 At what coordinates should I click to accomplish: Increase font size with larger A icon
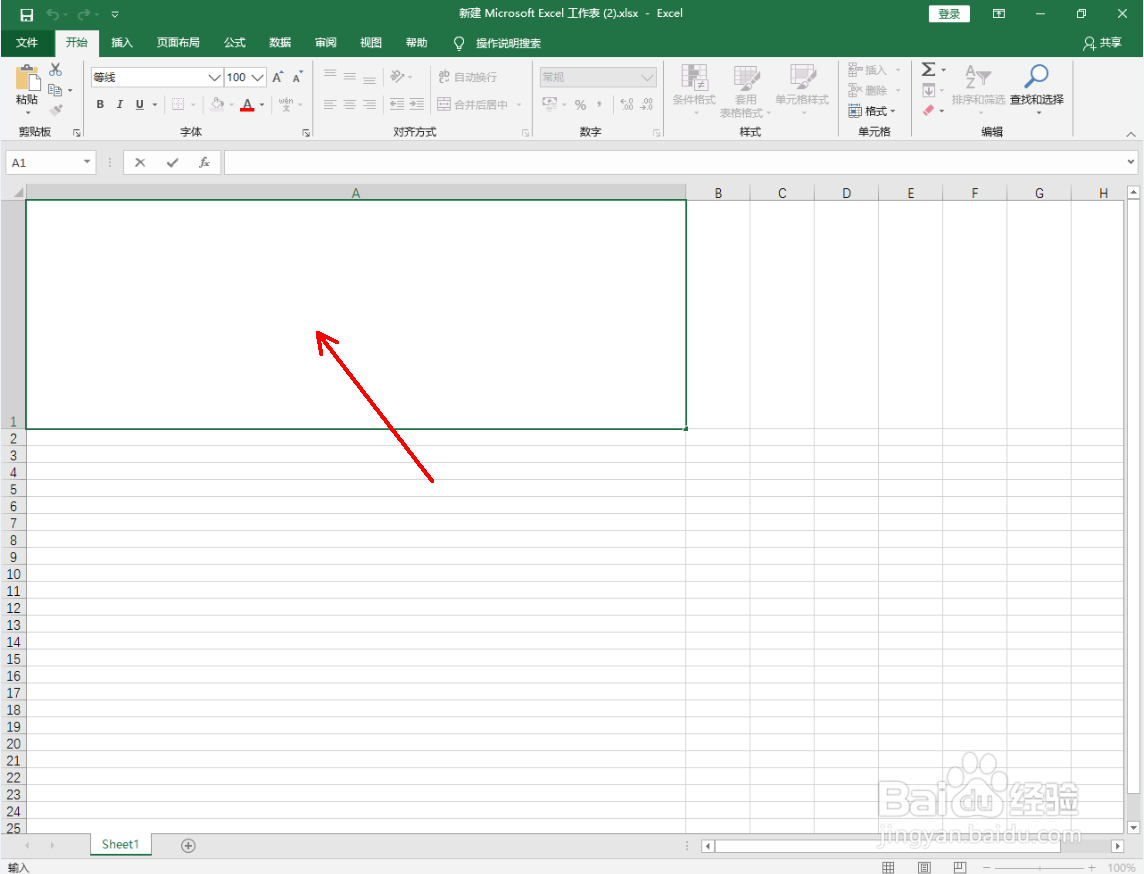coord(277,77)
